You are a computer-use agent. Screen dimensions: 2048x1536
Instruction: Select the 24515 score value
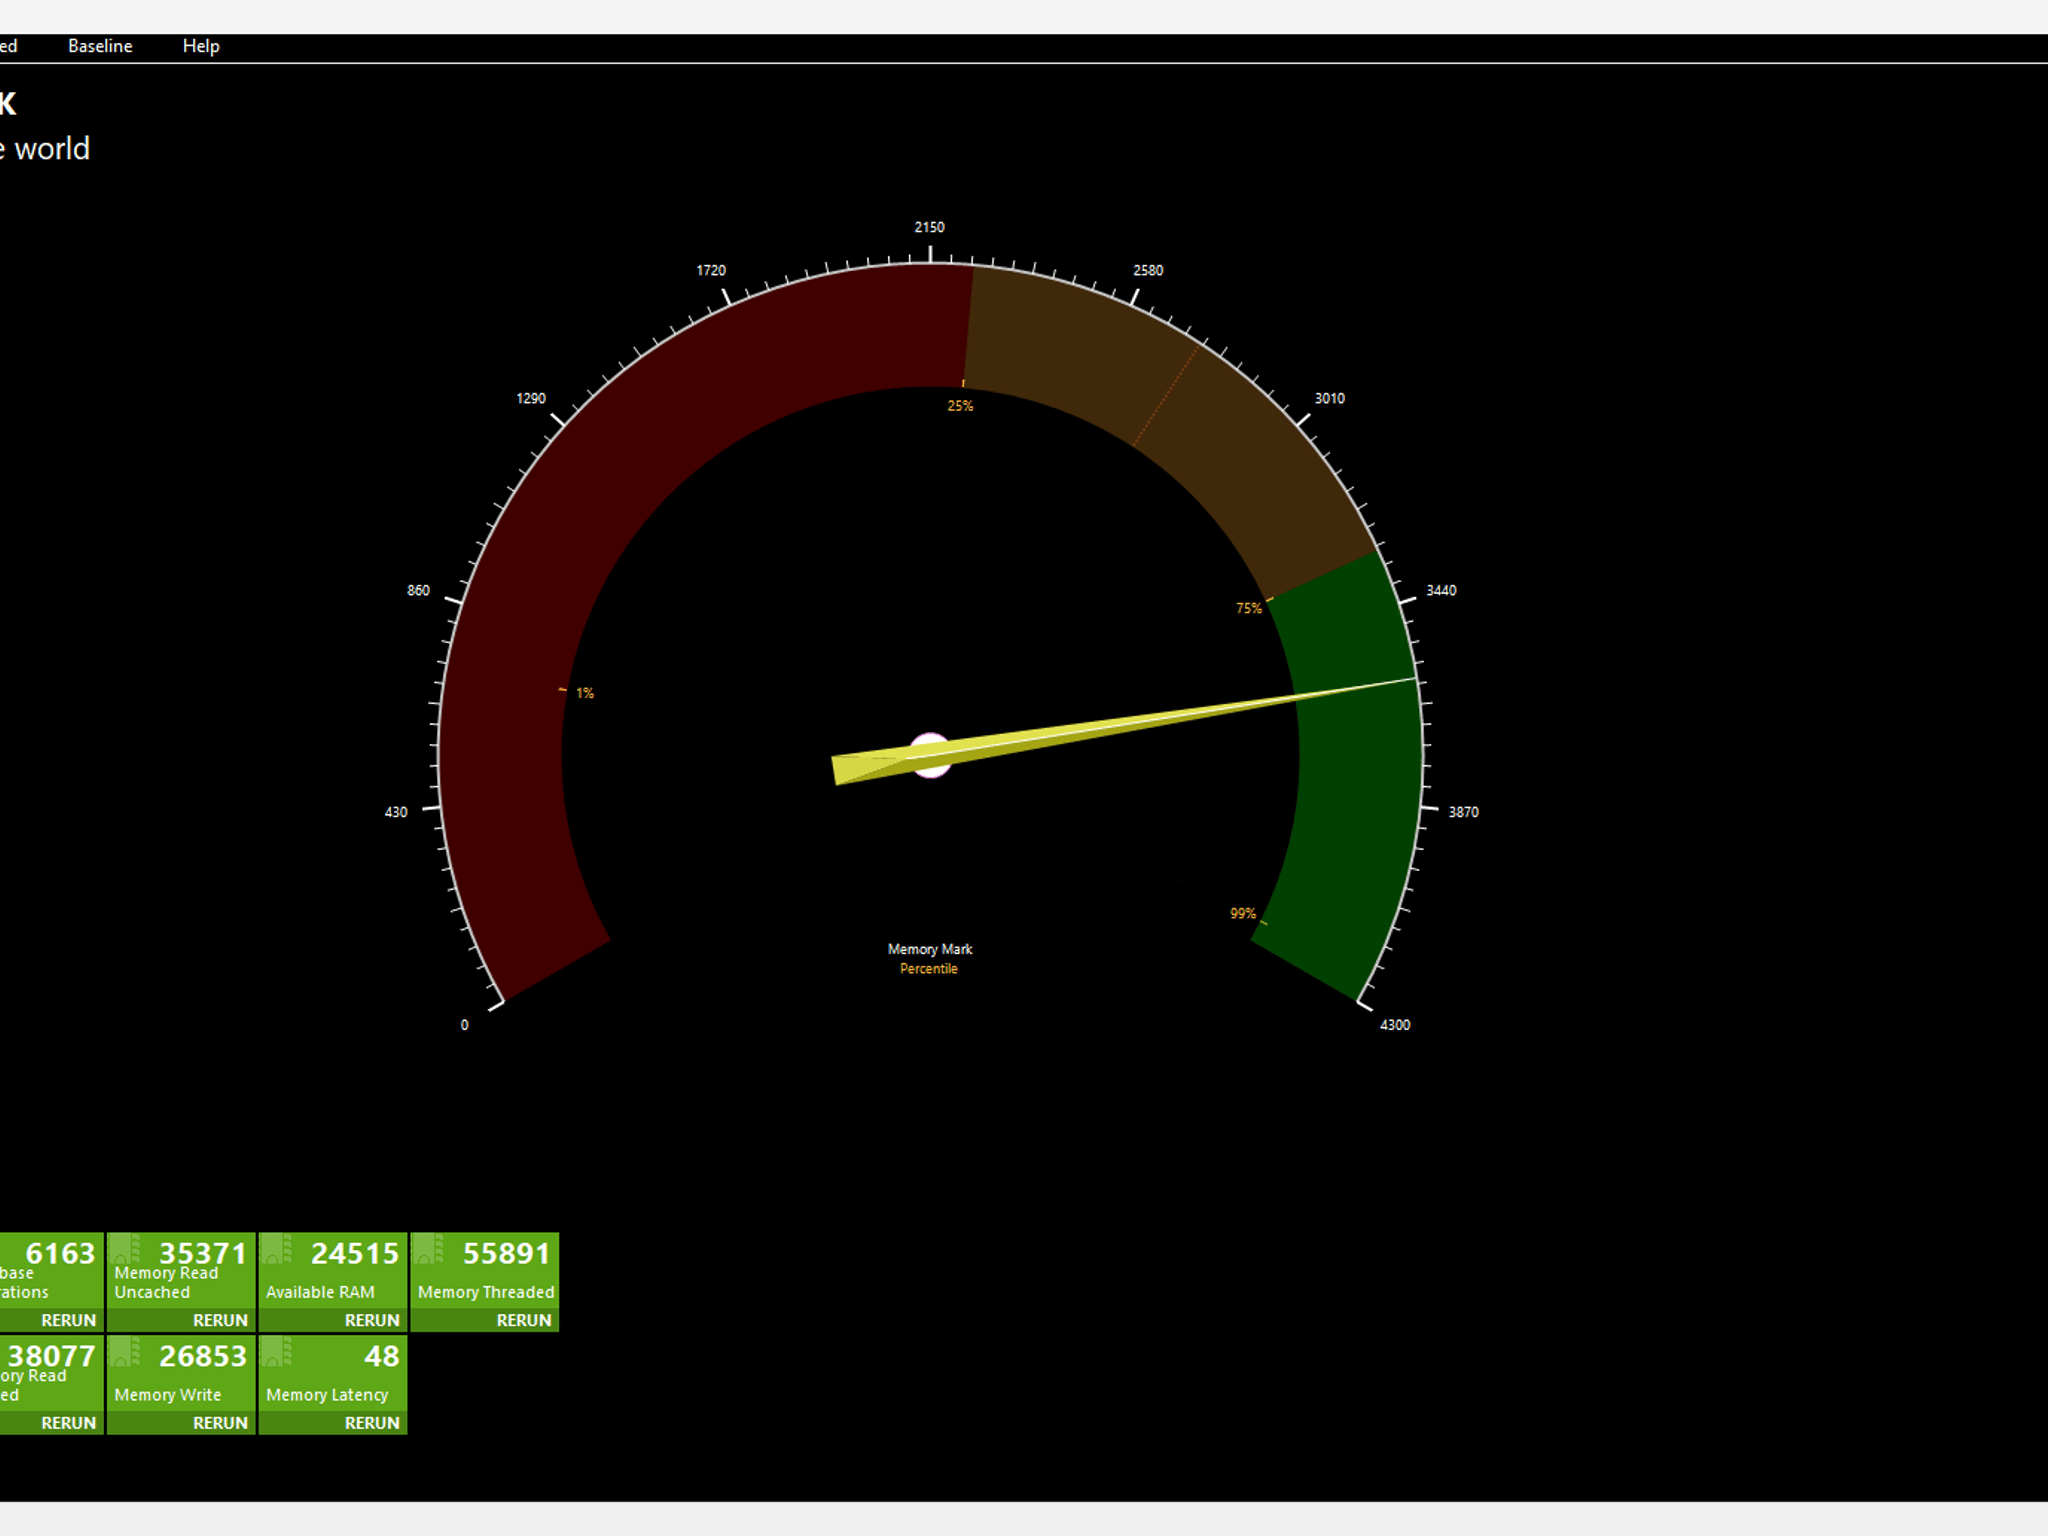355,1253
